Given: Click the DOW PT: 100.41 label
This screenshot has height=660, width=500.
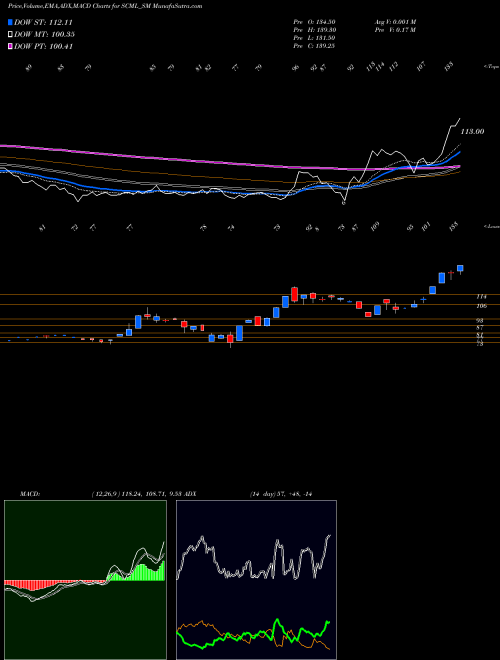Looking at the screenshot, I should (44, 46).
